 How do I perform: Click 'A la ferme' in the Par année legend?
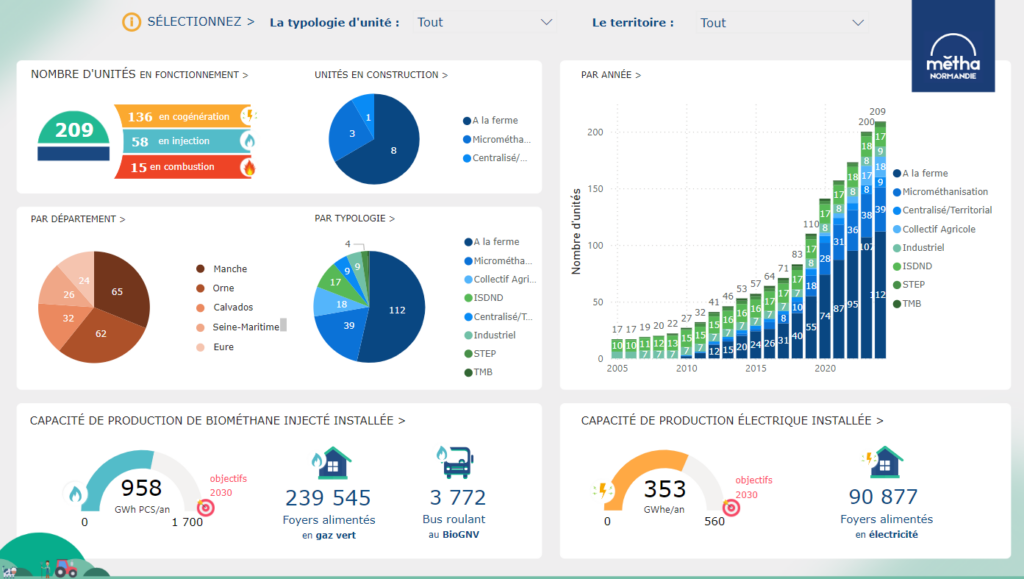tap(925, 173)
